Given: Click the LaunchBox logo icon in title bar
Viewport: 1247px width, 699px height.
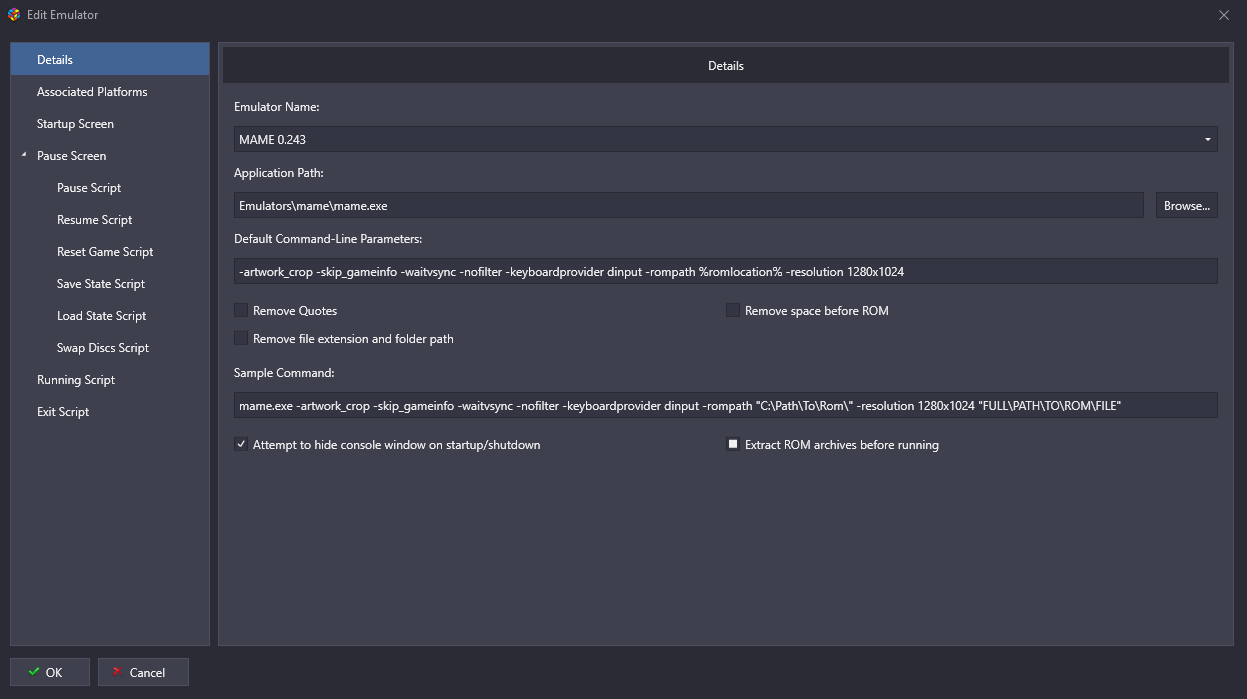Looking at the screenshot, I should point(13,15).
